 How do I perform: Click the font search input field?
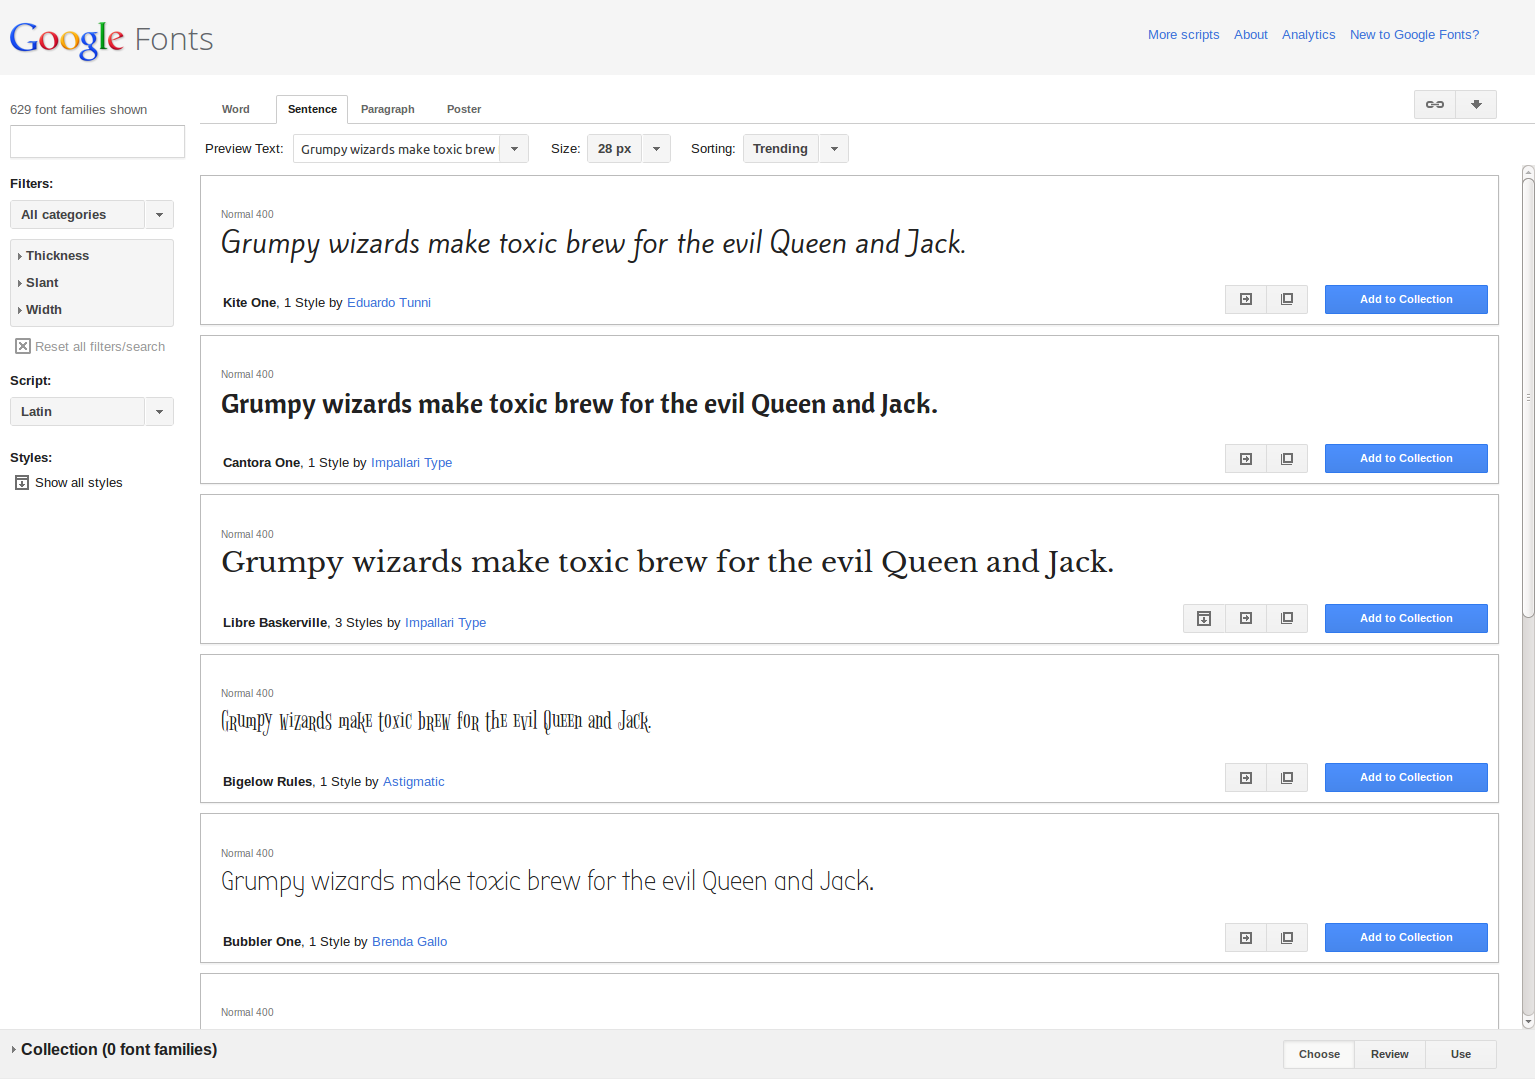tap(97, 142)
